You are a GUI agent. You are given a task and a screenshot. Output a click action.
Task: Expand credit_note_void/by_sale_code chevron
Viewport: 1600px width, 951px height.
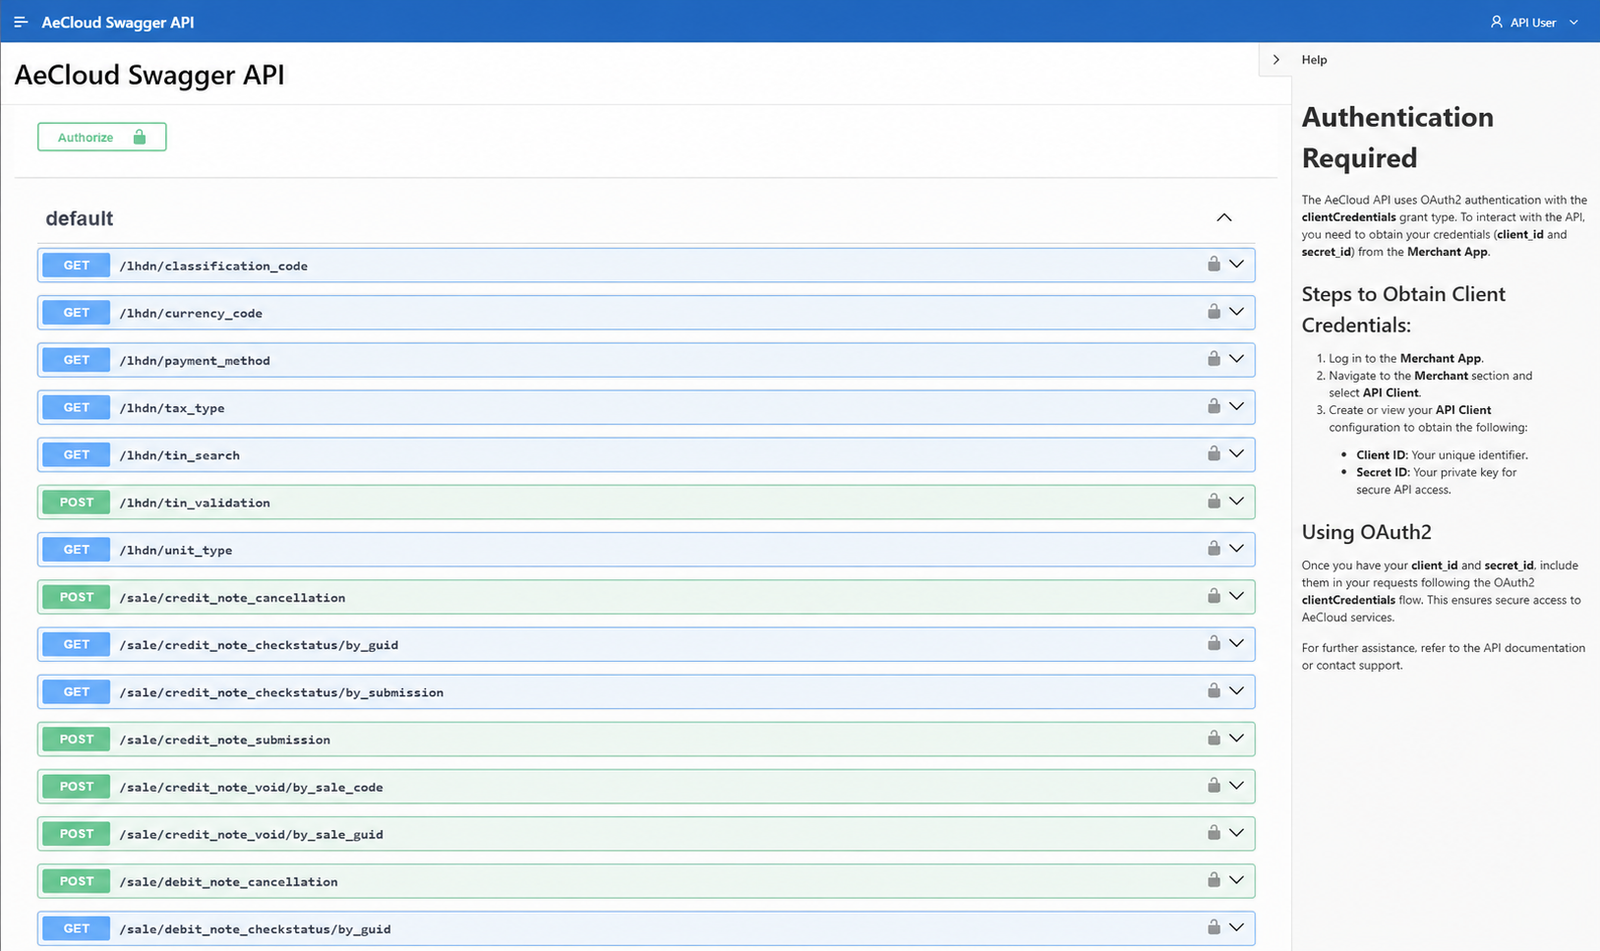(1237, 785)
